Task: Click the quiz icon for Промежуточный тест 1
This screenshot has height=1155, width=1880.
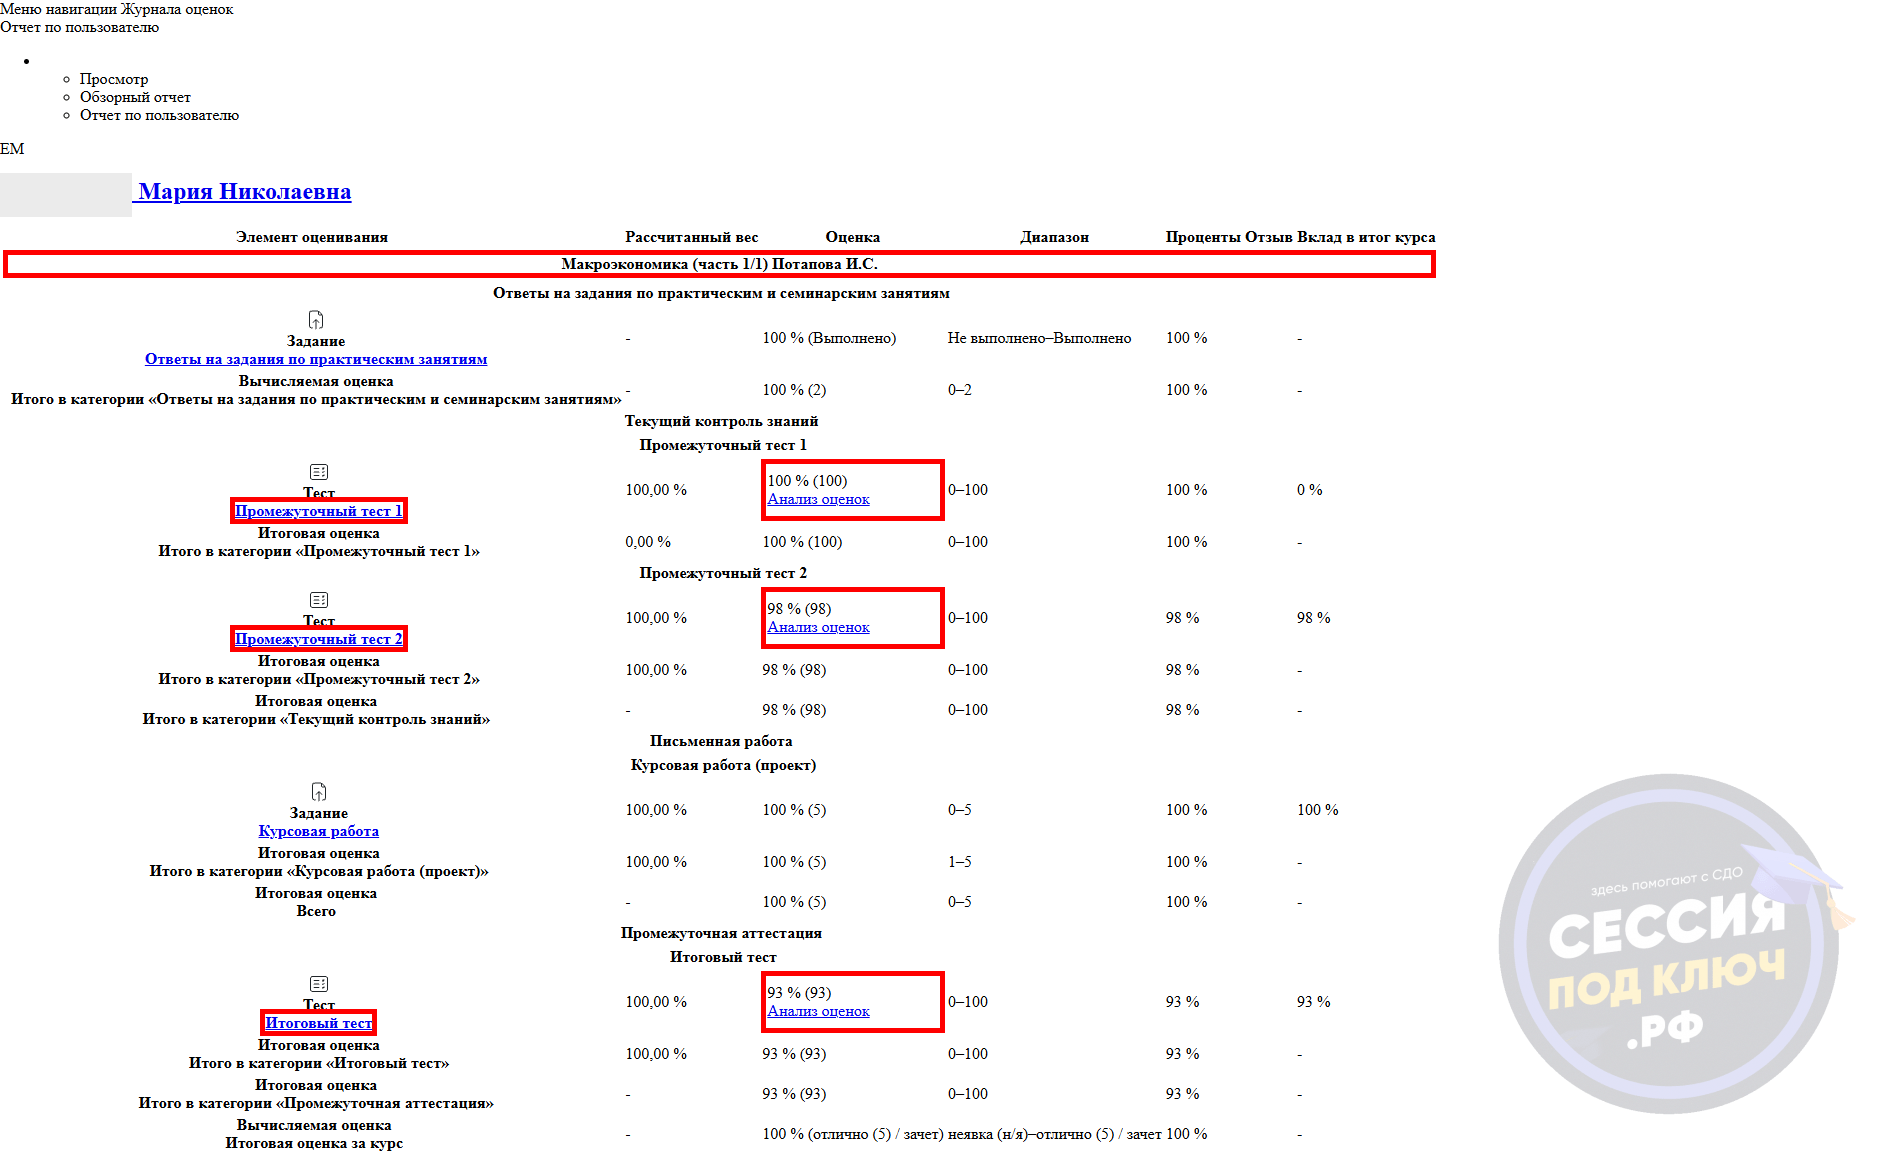Action: click(x=319, y=472)
